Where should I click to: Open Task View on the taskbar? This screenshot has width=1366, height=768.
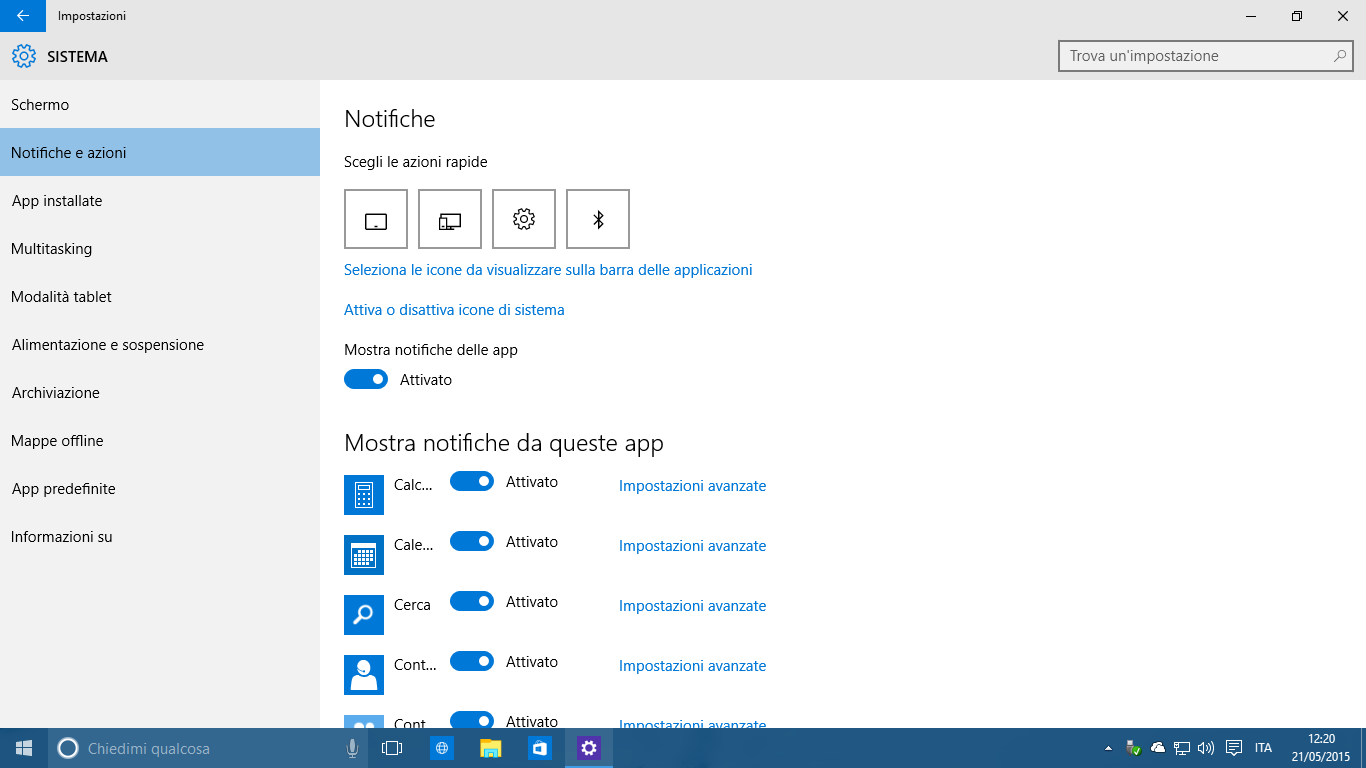(x=392, y=748)
